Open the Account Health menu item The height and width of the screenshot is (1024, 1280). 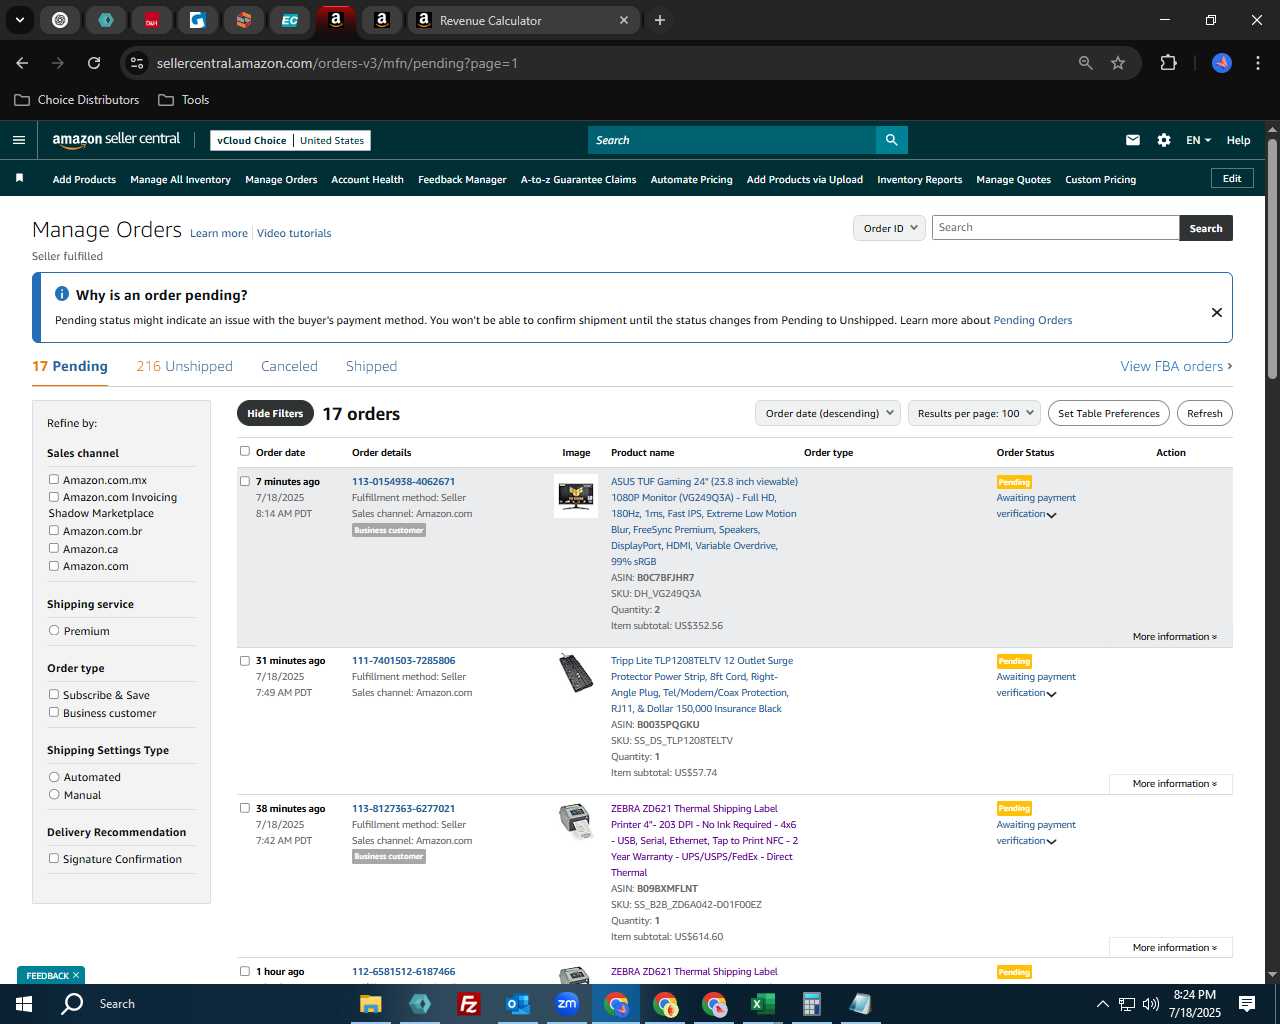pos(367,179)
